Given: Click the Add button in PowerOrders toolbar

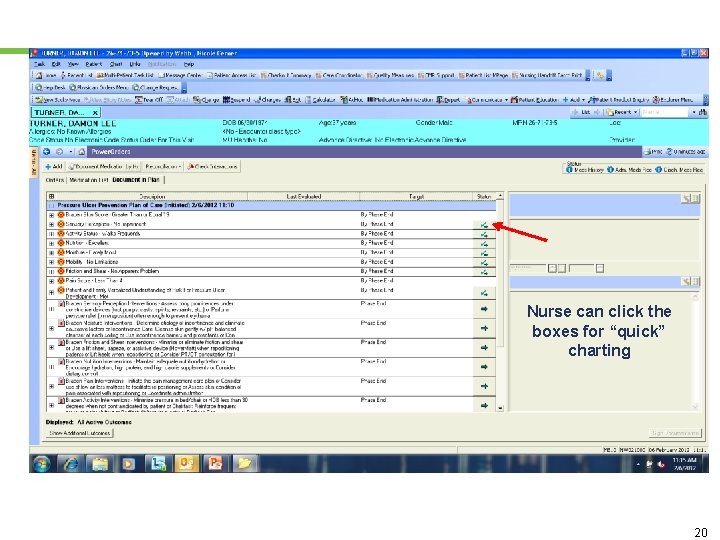Looking at the screenshot, I should tap(54, 167).
